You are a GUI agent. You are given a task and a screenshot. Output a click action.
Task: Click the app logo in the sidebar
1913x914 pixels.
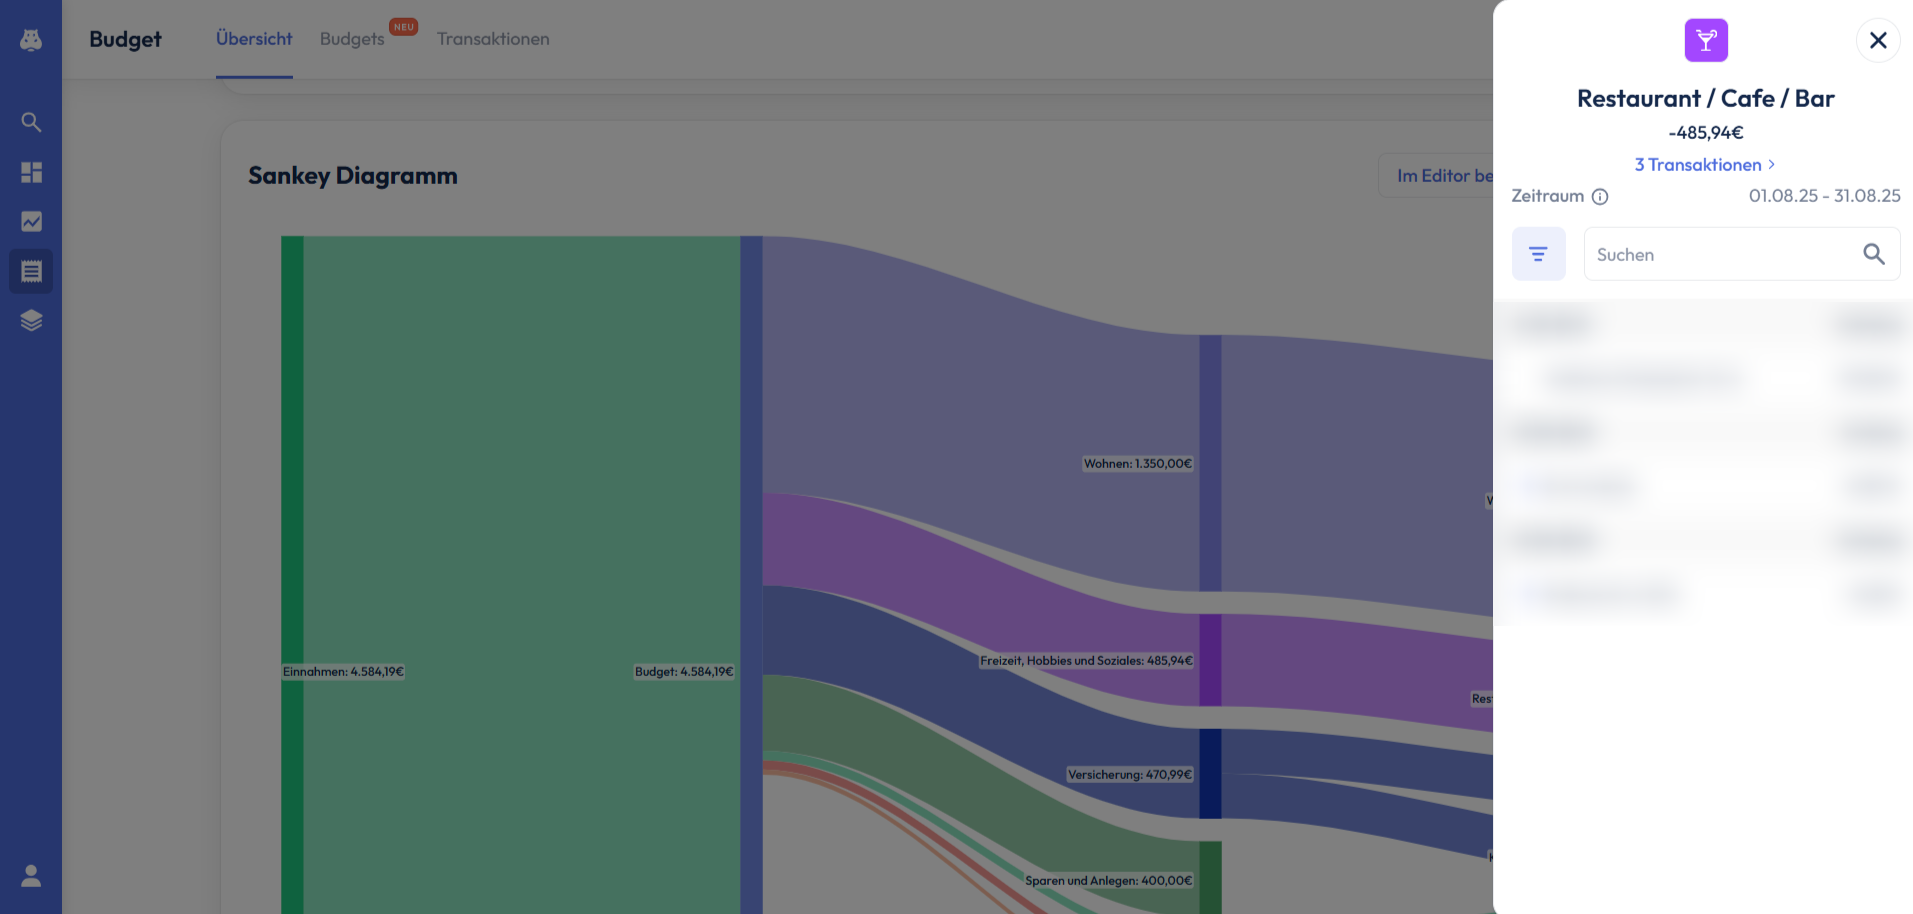pos(31,39)
